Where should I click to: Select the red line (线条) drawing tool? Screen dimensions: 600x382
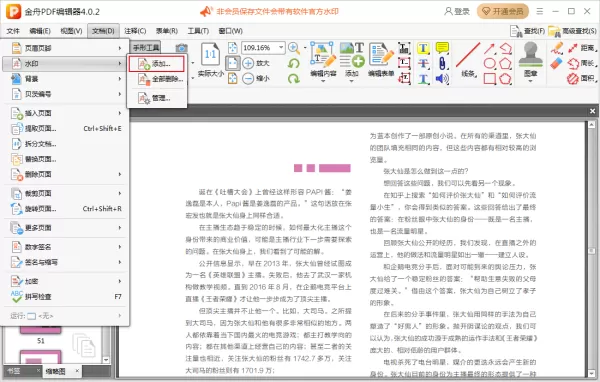468,56
